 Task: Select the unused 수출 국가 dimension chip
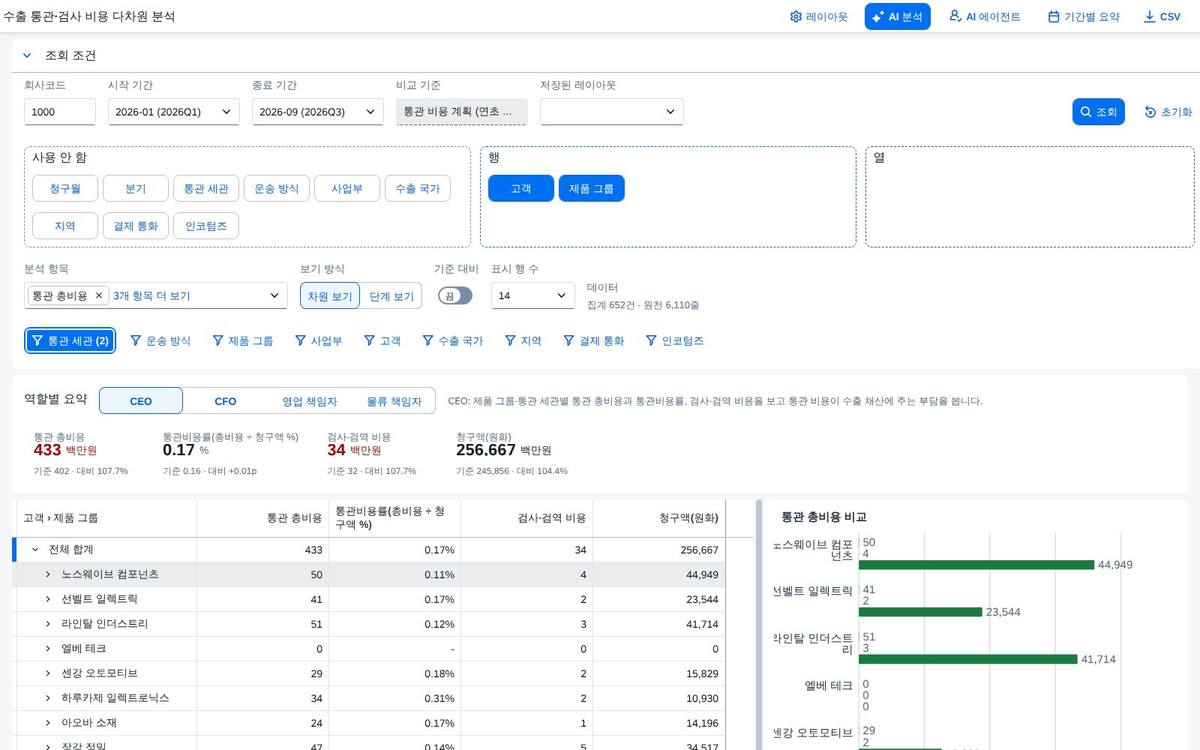tap(417, 188)
